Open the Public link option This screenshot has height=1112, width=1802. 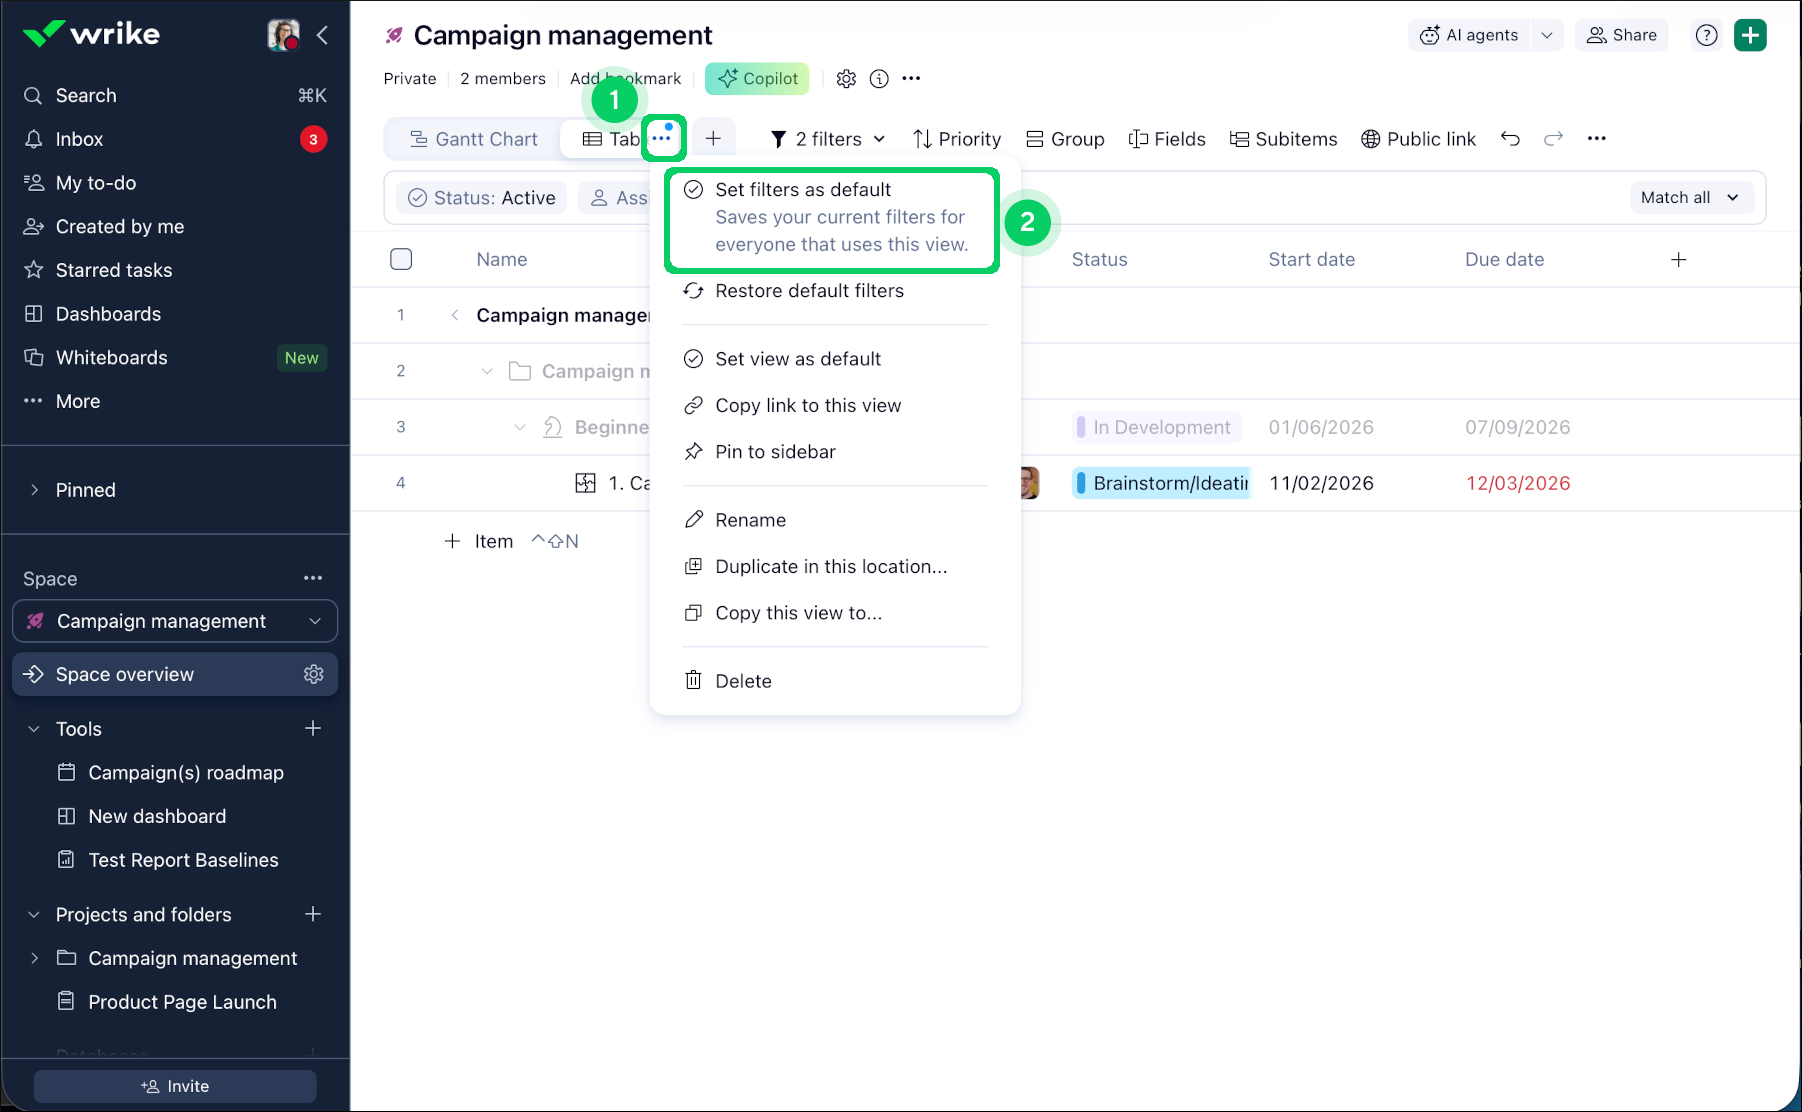coord(1418,139)
